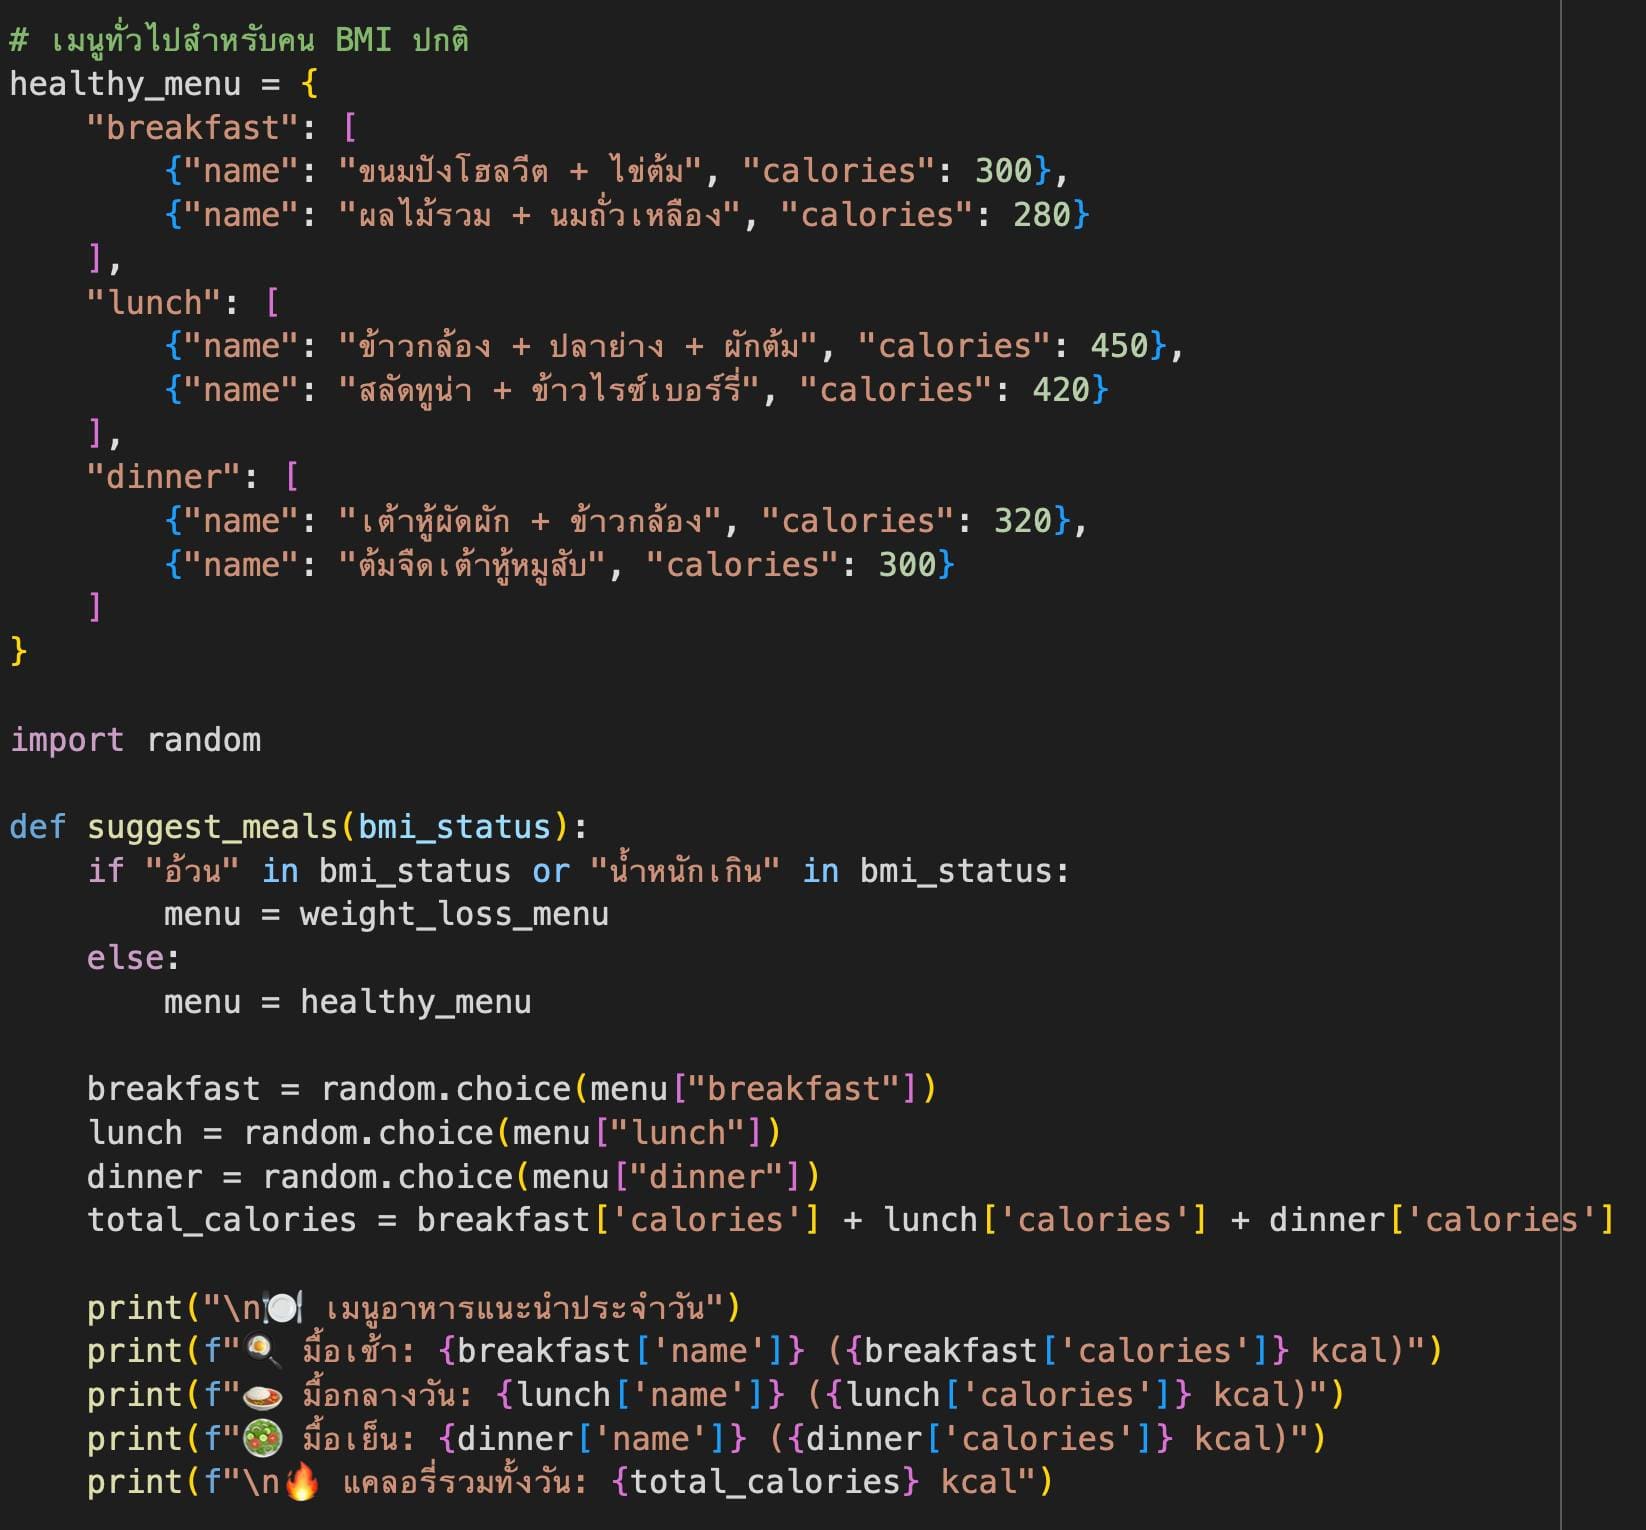Click the bmi_status parameter in the def line

click(454, 827)
